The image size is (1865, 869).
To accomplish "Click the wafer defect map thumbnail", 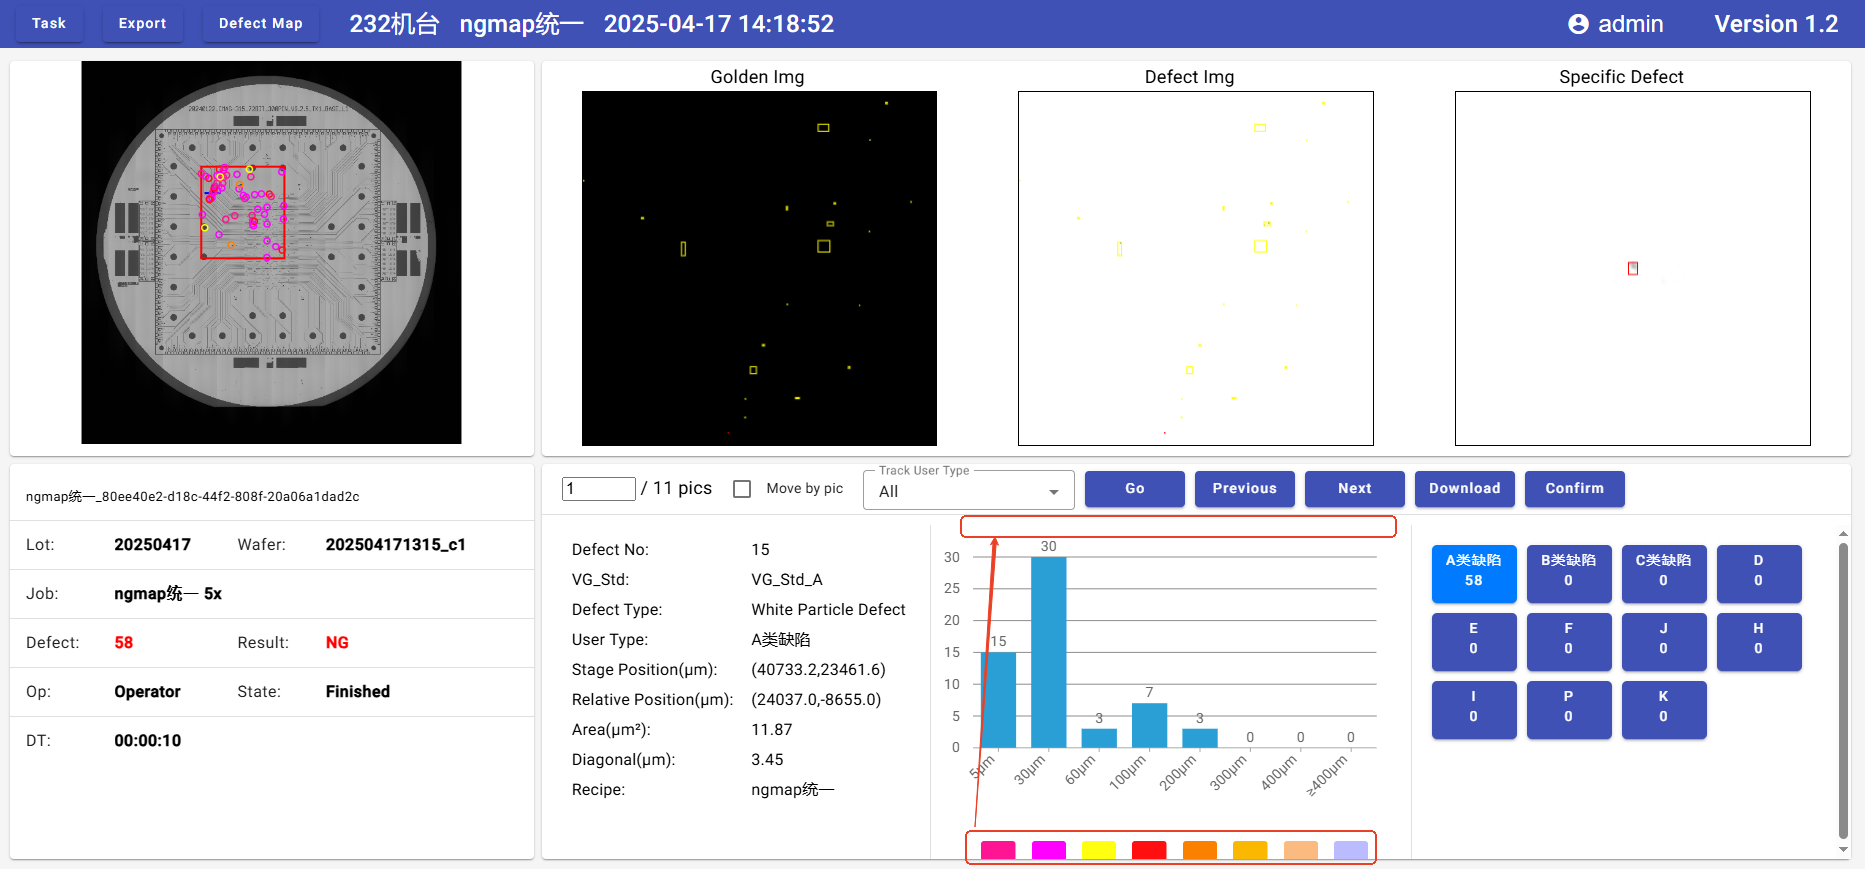I will point(271,252).
